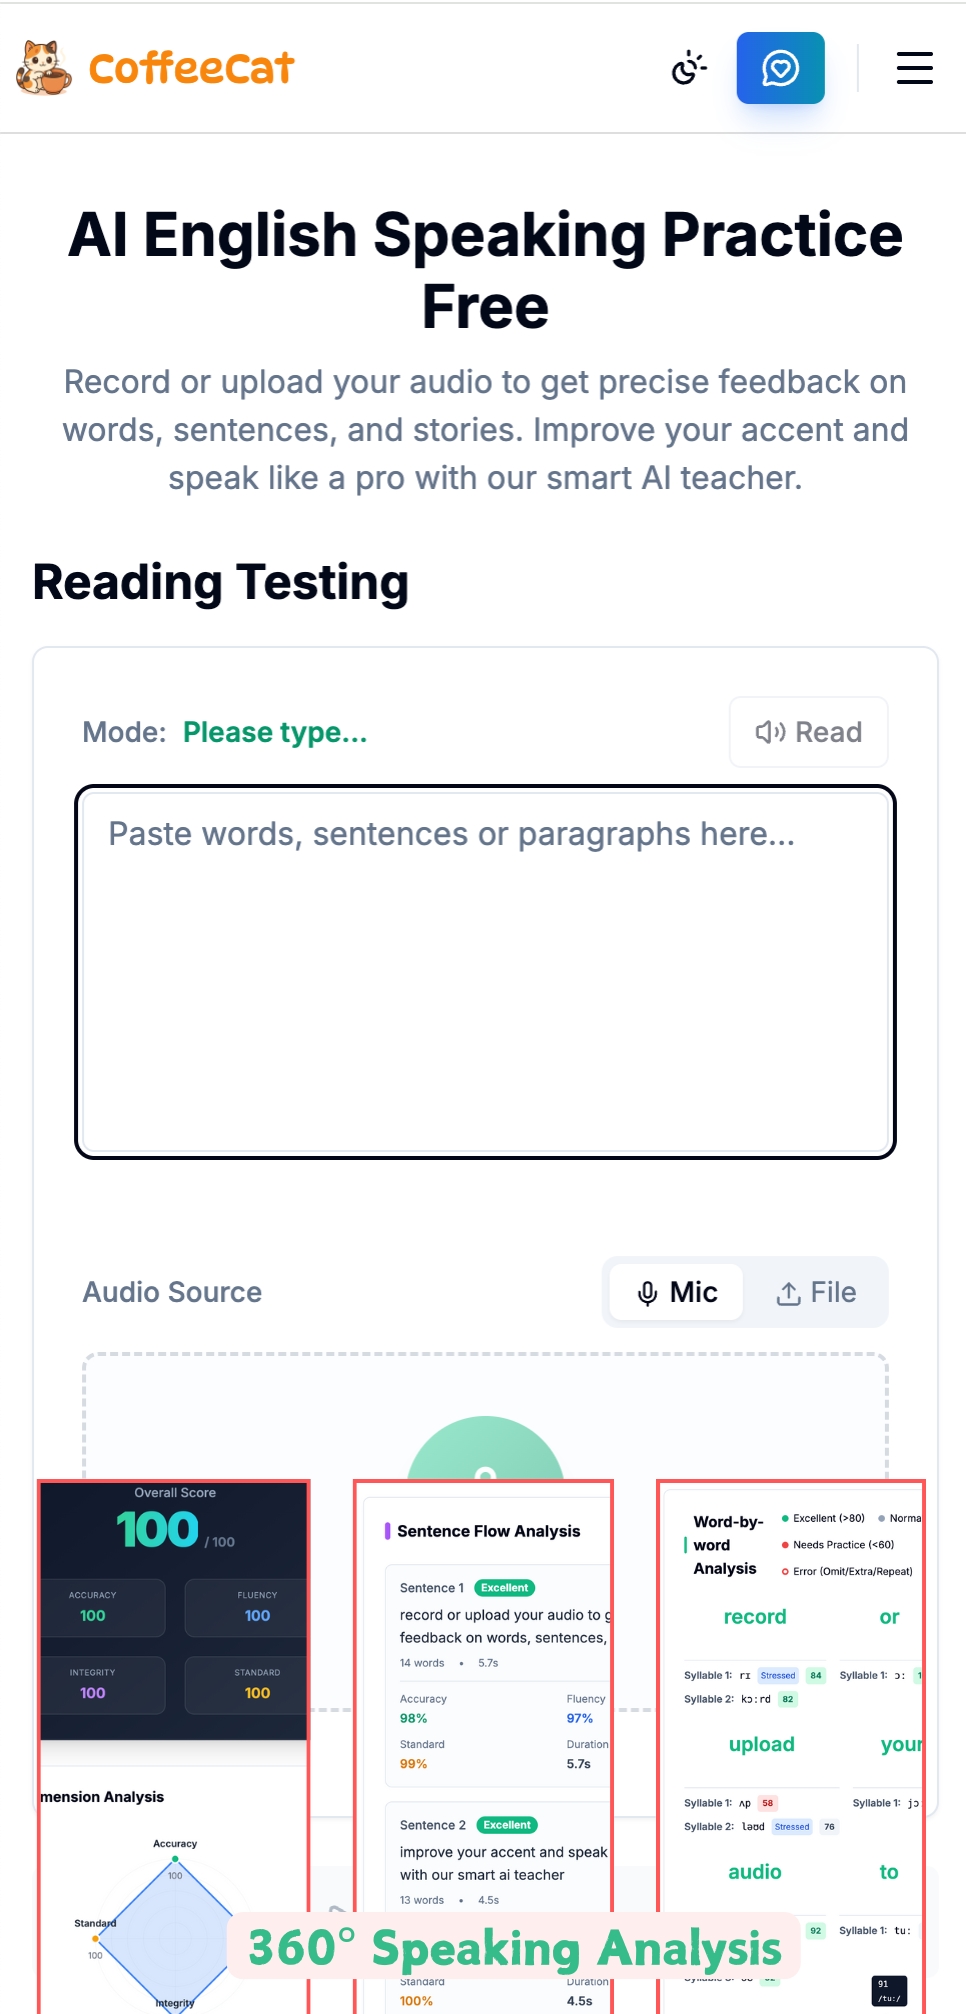Click the speaker icon inside the Read button

[770, 732]
